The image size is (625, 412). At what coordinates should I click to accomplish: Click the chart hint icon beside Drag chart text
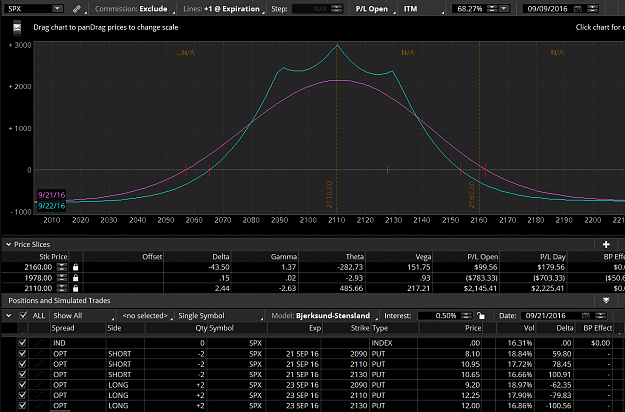(x=17, y=27)
